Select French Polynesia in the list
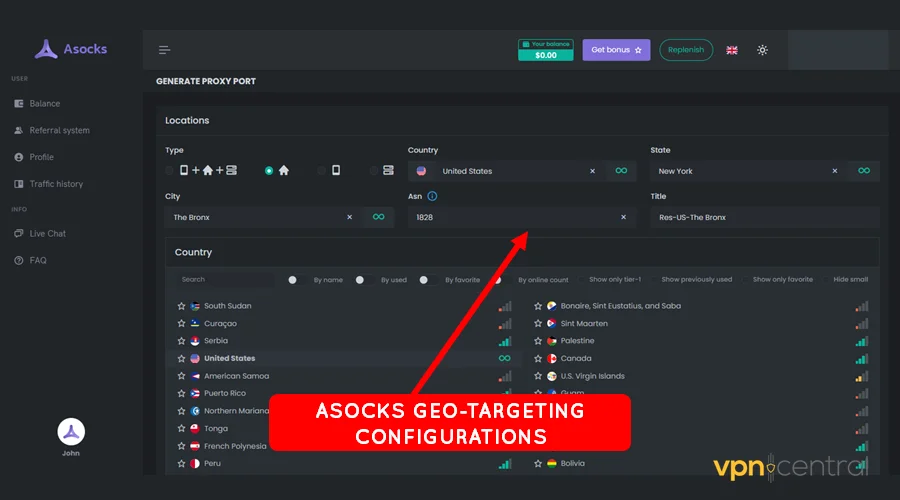Image resolution: width=900 pixels, height=500 pixels. click(x=235, y=446)
